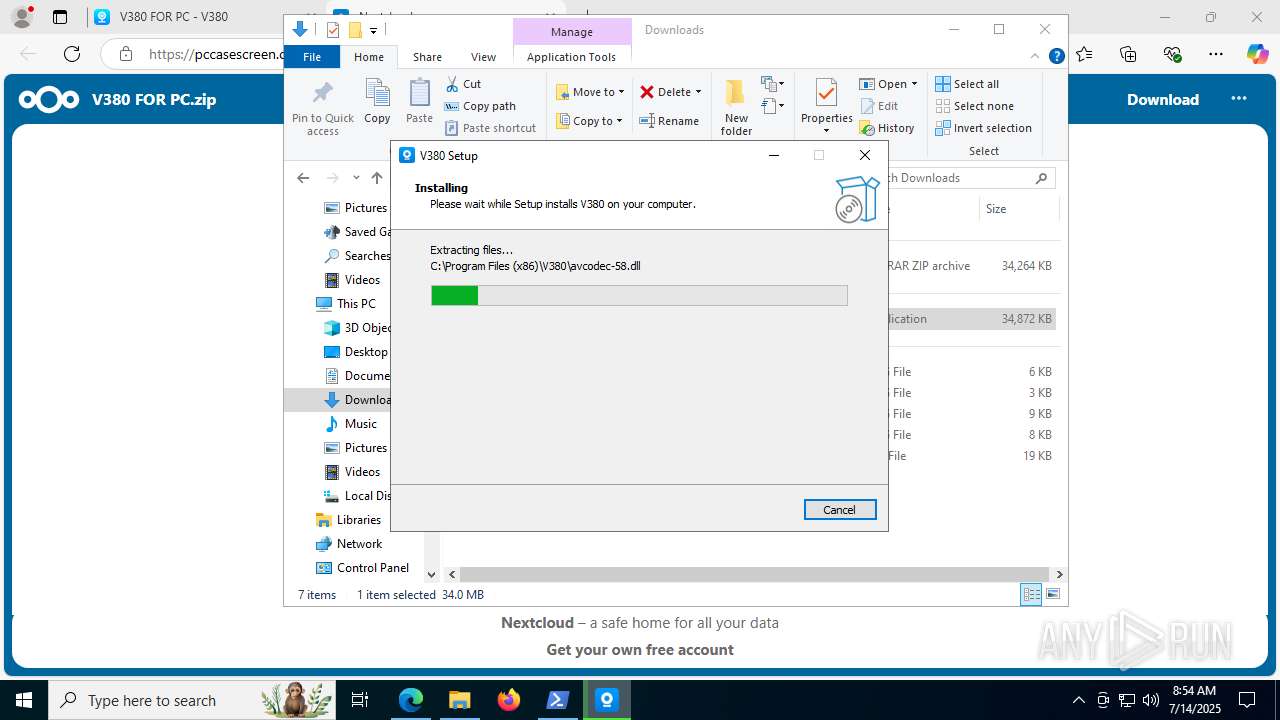
Task: Collapse the Explorer ribbon chevron
Action: tap(1037, 57)
